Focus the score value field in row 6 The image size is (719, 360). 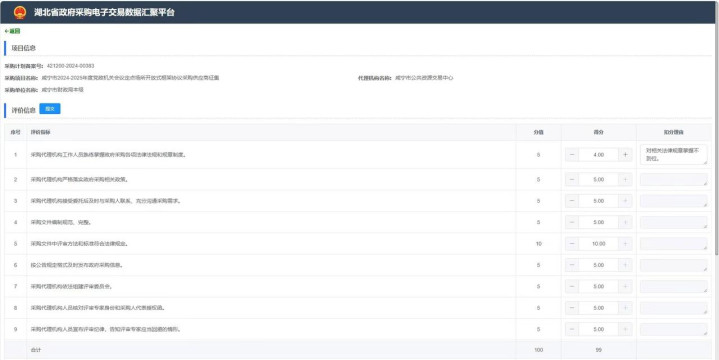(x=598, y=265)
